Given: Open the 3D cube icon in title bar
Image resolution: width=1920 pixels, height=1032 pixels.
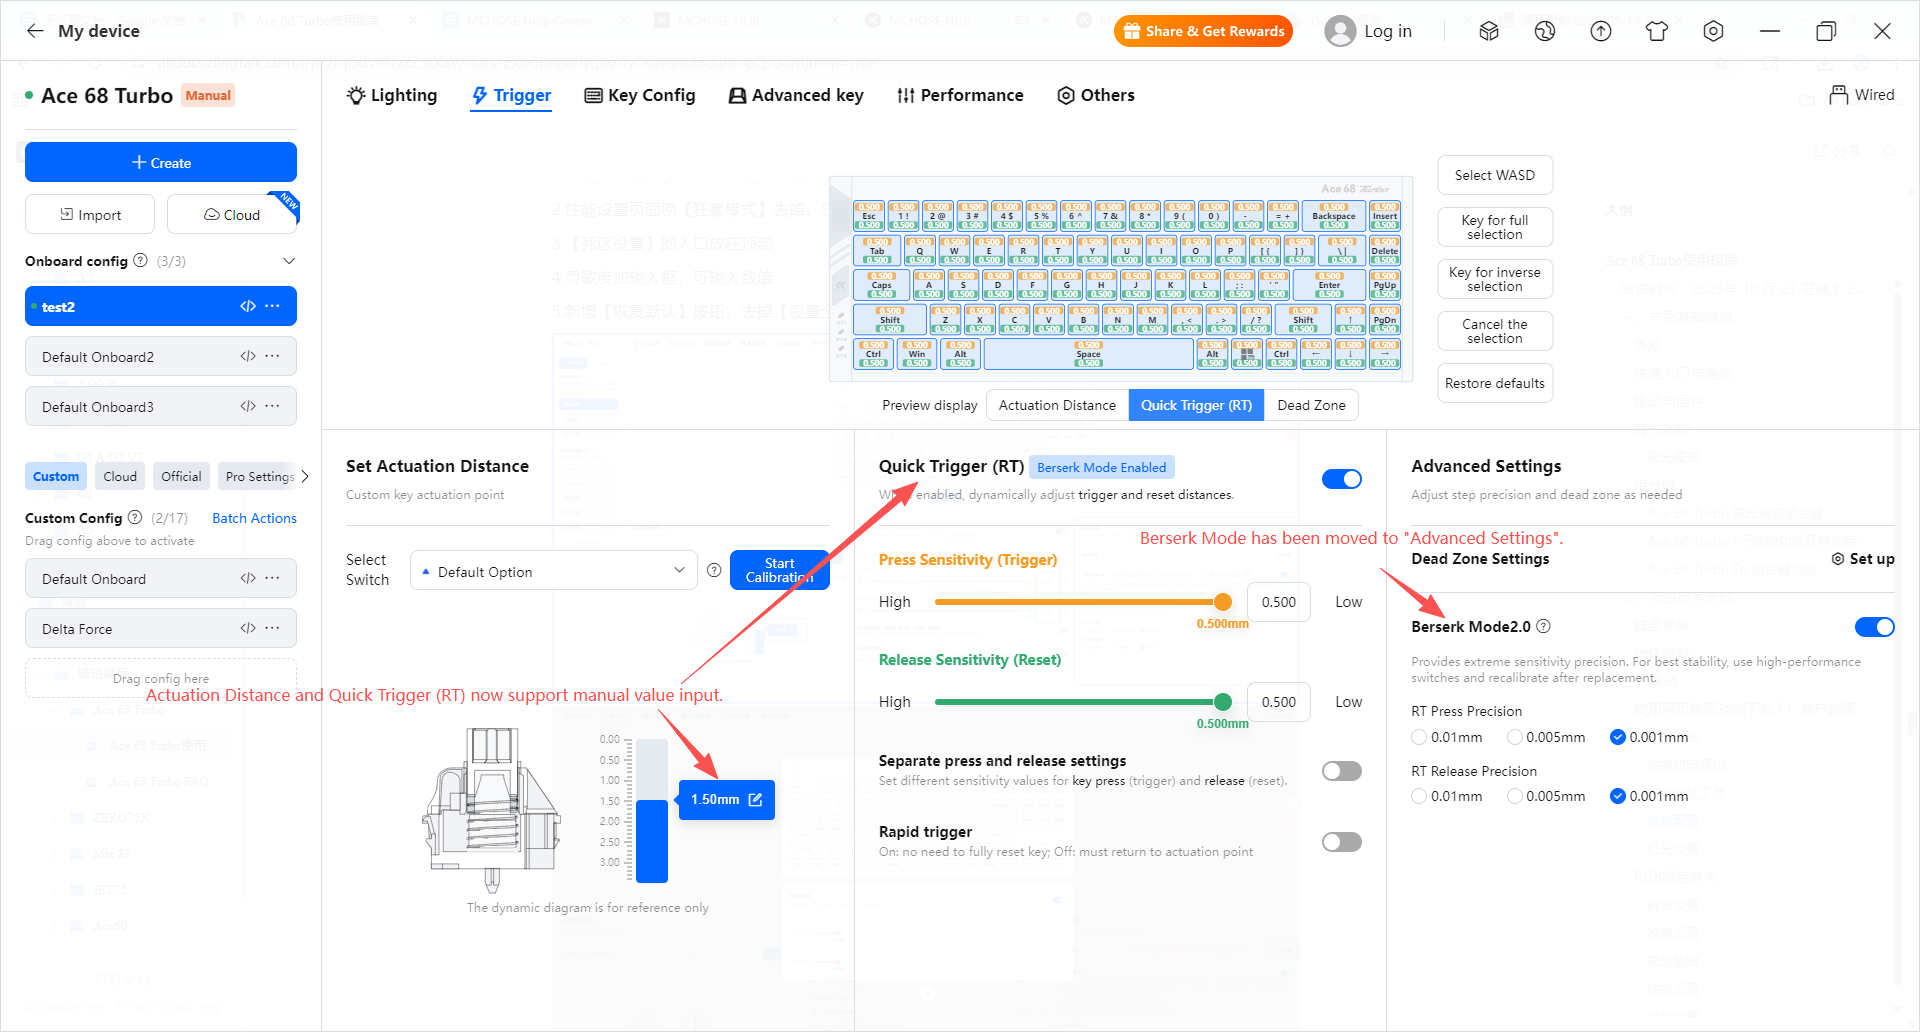Looking at the screenshot, I should tap(1489, 31).
